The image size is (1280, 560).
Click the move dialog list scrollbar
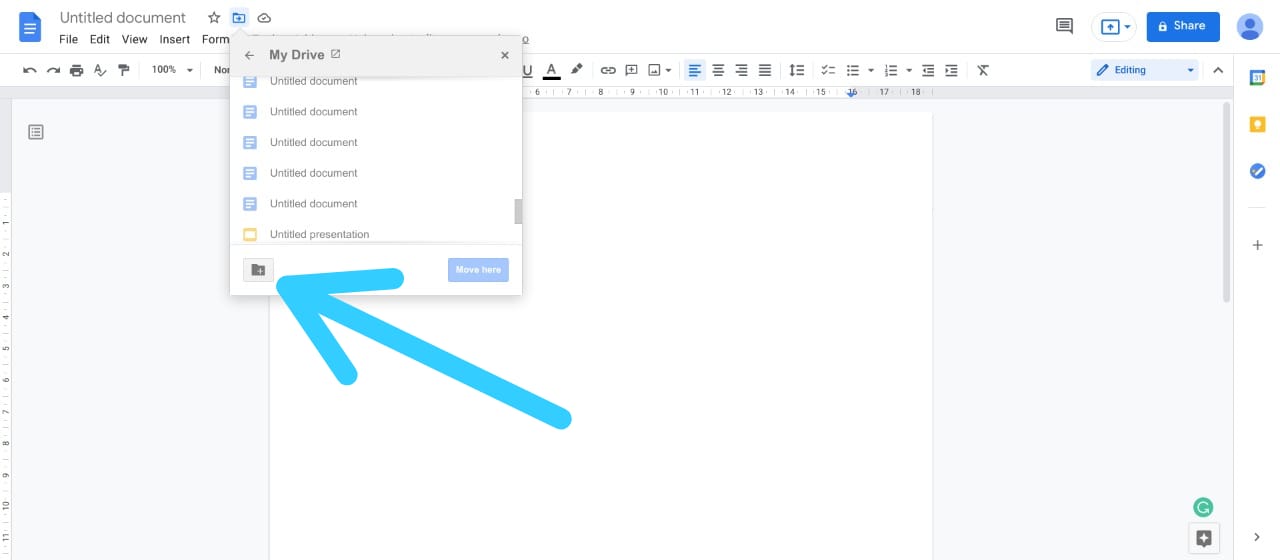(518, 211)
